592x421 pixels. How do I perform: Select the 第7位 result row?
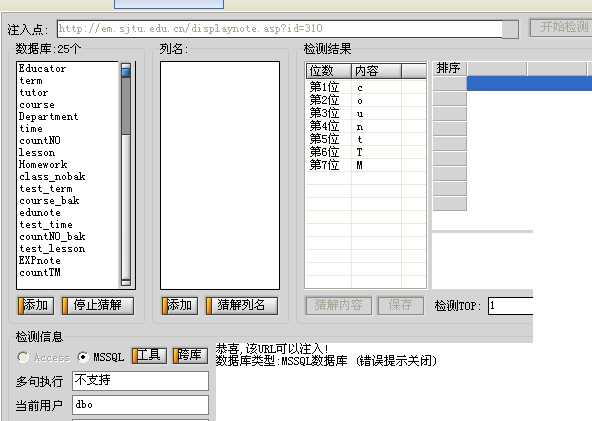(x=365, y=165)
